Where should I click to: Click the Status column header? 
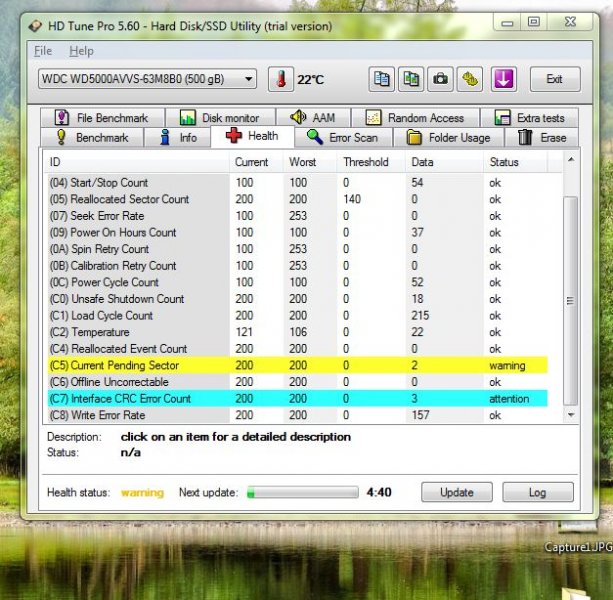point(515,162)
